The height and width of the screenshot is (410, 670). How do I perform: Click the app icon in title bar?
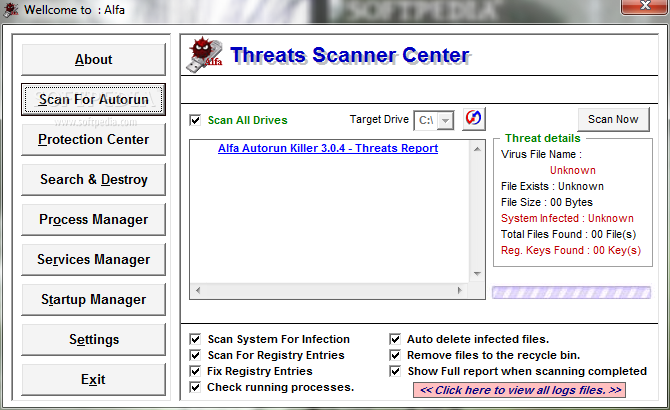(x=11, y=10)
